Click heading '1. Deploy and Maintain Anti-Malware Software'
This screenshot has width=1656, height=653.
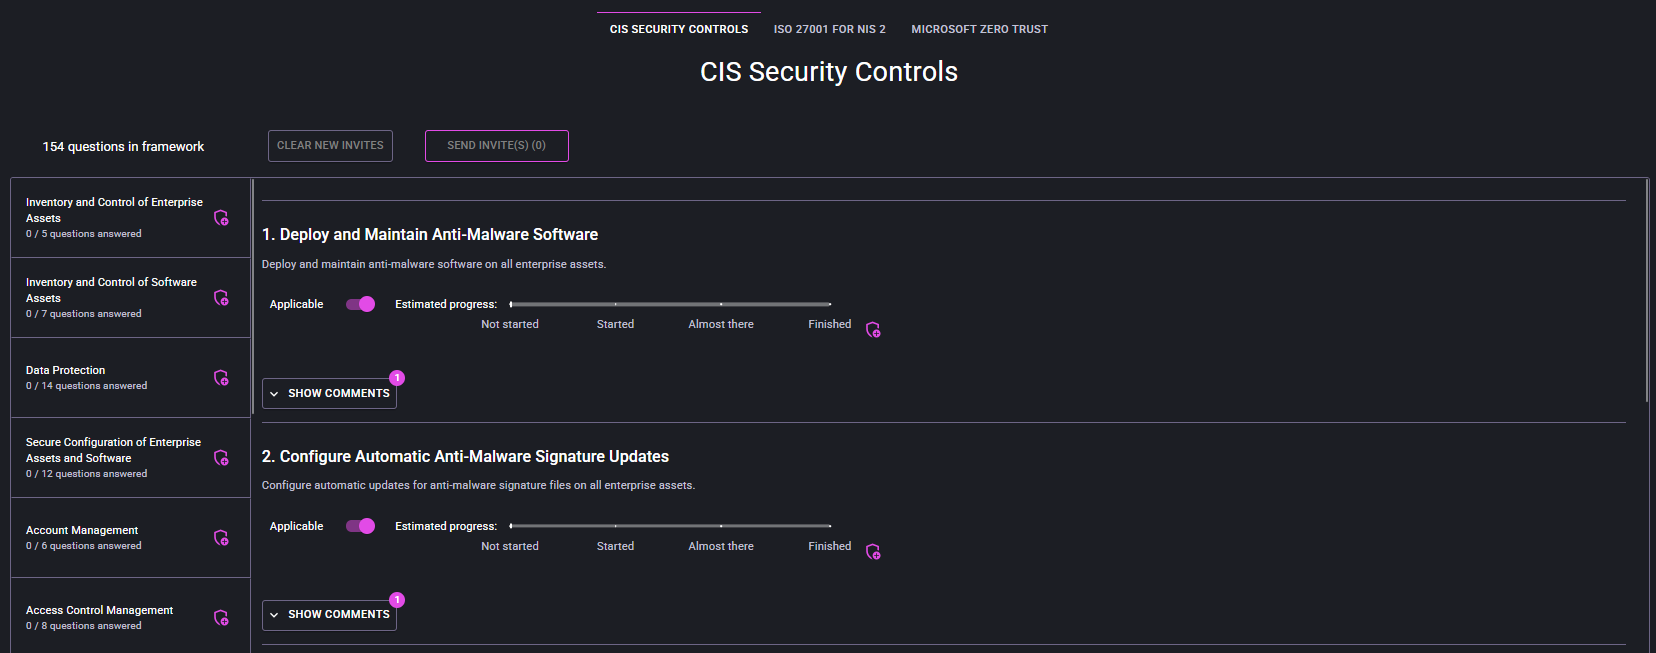tap(430, 234)
